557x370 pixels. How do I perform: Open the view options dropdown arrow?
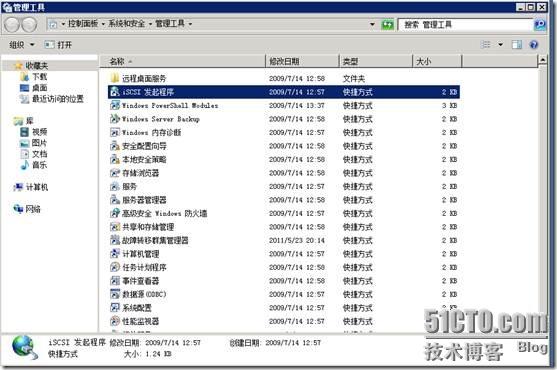click(x=500, y=44)
